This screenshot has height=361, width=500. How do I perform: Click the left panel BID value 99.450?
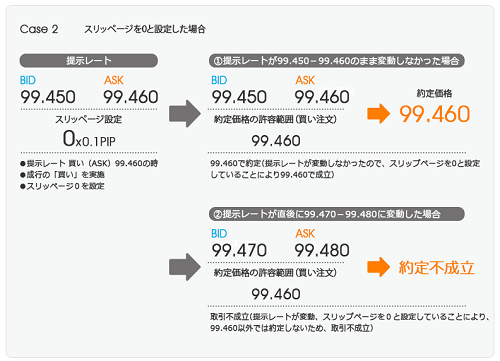tap(48, 97)
